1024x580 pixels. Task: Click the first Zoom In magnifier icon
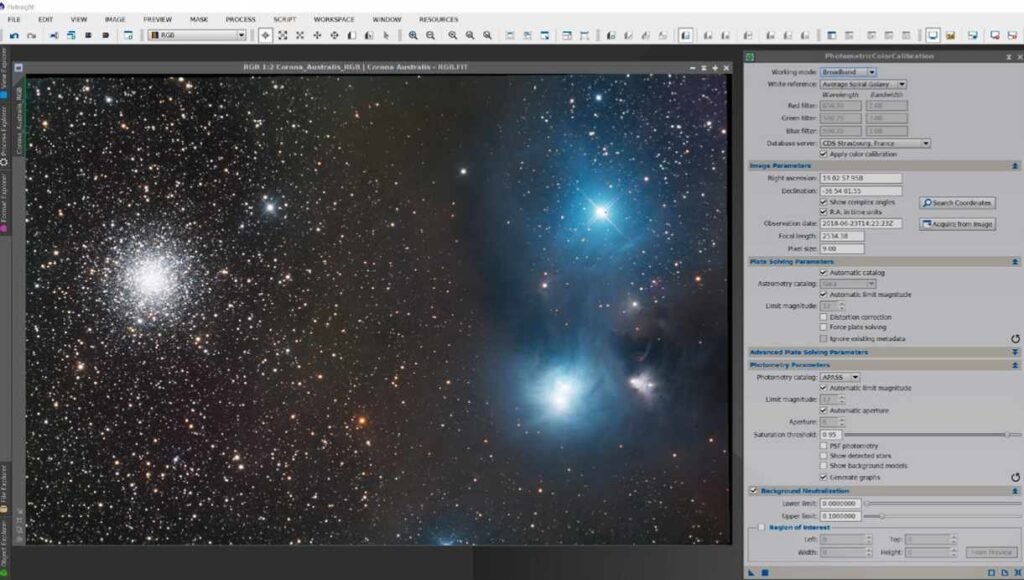click(413, 35)
